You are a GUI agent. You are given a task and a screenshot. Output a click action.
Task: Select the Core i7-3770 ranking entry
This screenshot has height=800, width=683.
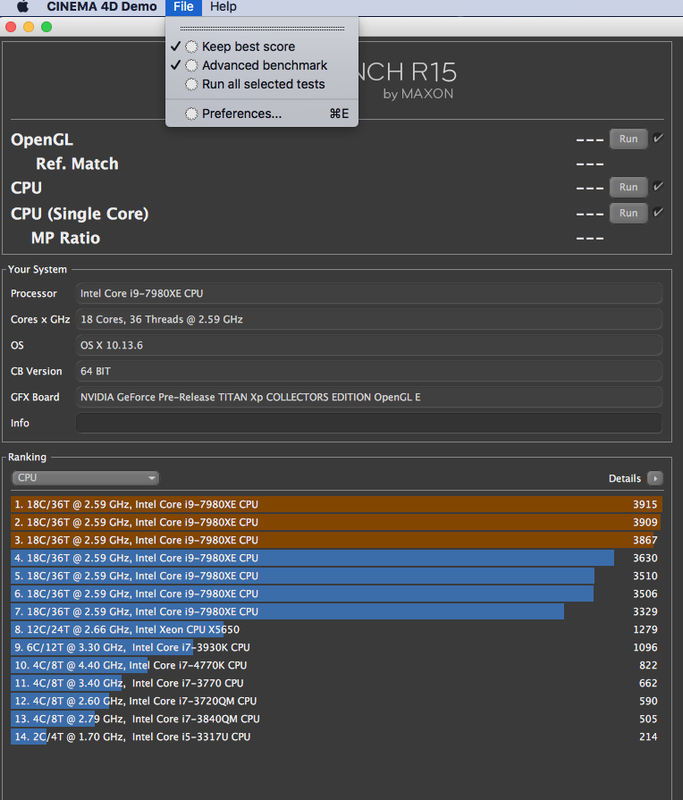point(336,683)
